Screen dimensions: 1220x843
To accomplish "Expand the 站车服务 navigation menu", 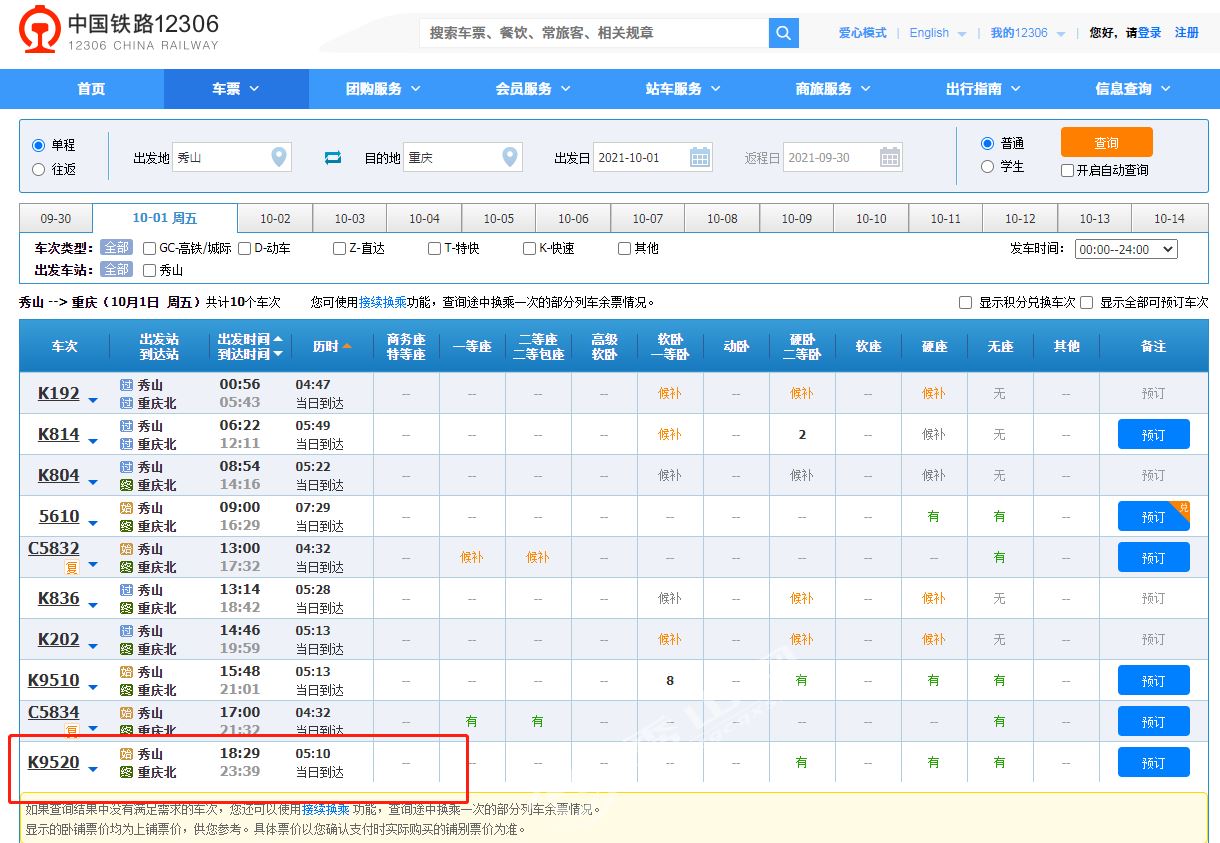I will click(x=684, y=89).
